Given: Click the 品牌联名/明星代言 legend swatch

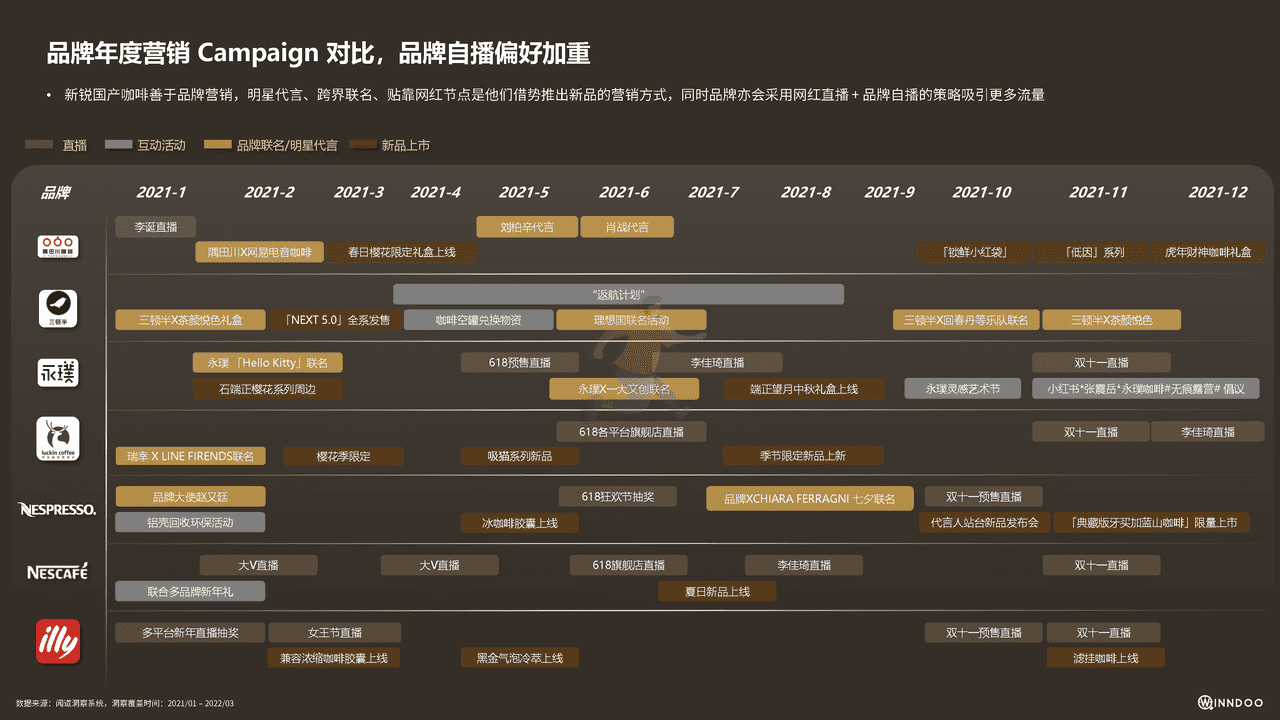Looking at the screenshot, I should pos(217,145).
